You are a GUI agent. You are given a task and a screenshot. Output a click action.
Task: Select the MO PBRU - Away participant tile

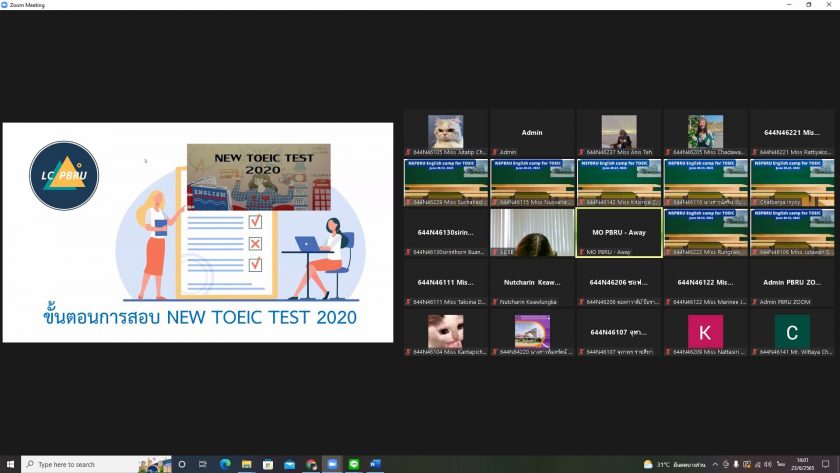tap(619, 232)
